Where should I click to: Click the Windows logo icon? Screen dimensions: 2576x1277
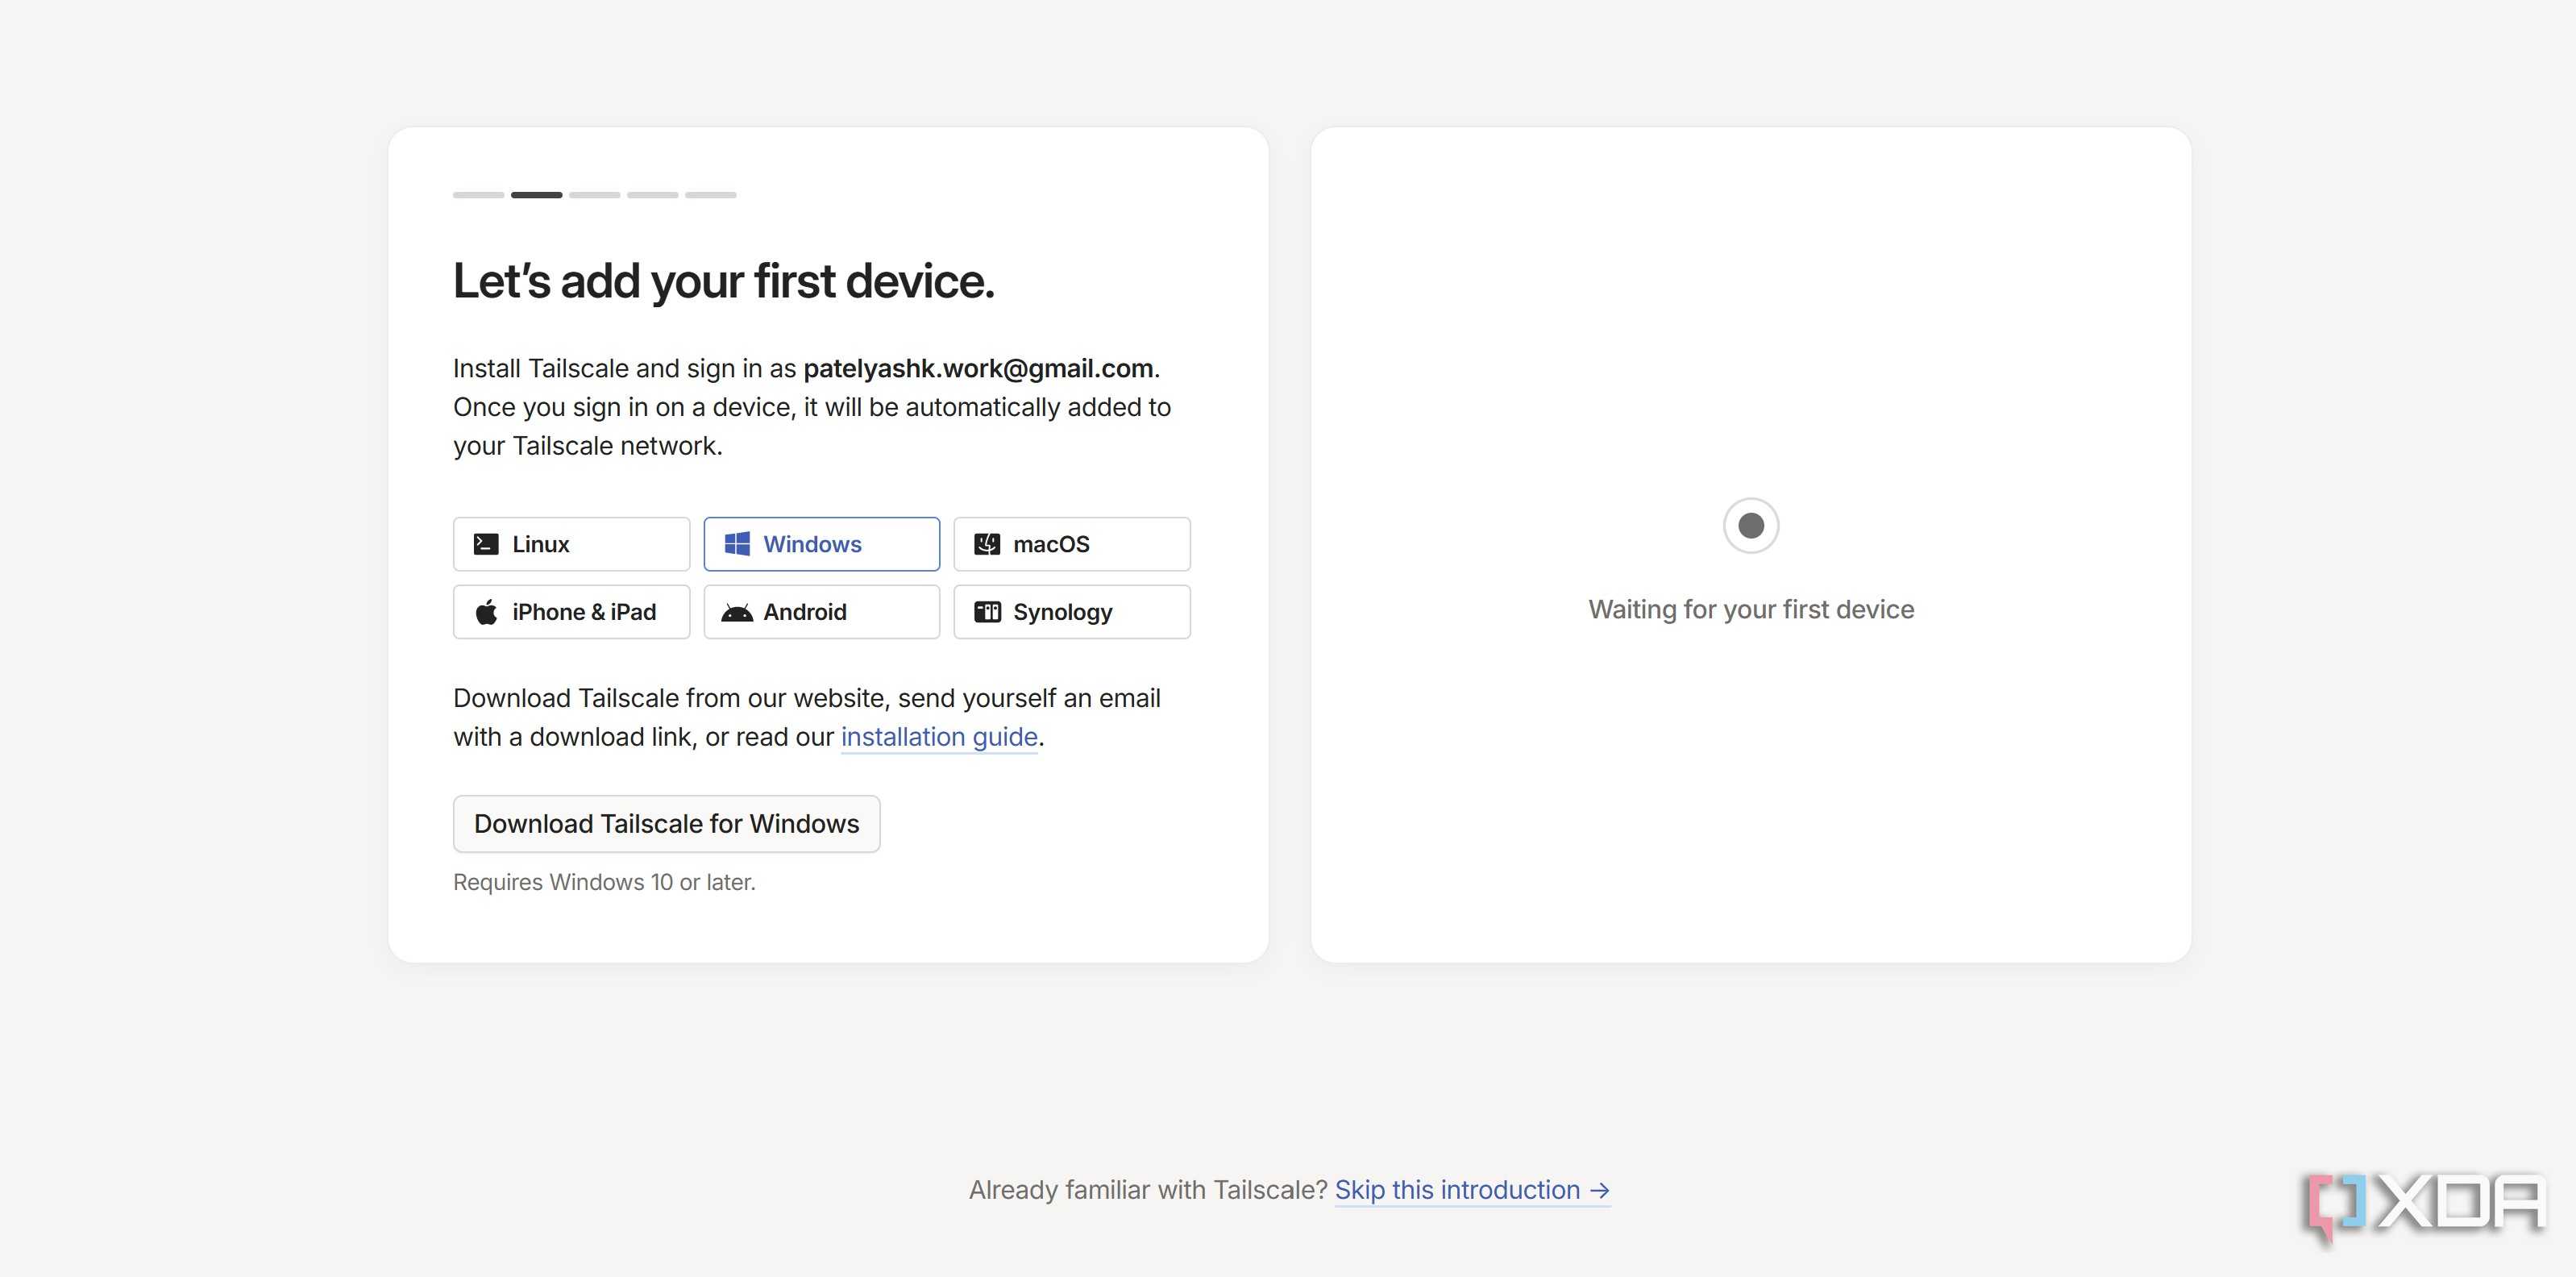coord(737,544)
